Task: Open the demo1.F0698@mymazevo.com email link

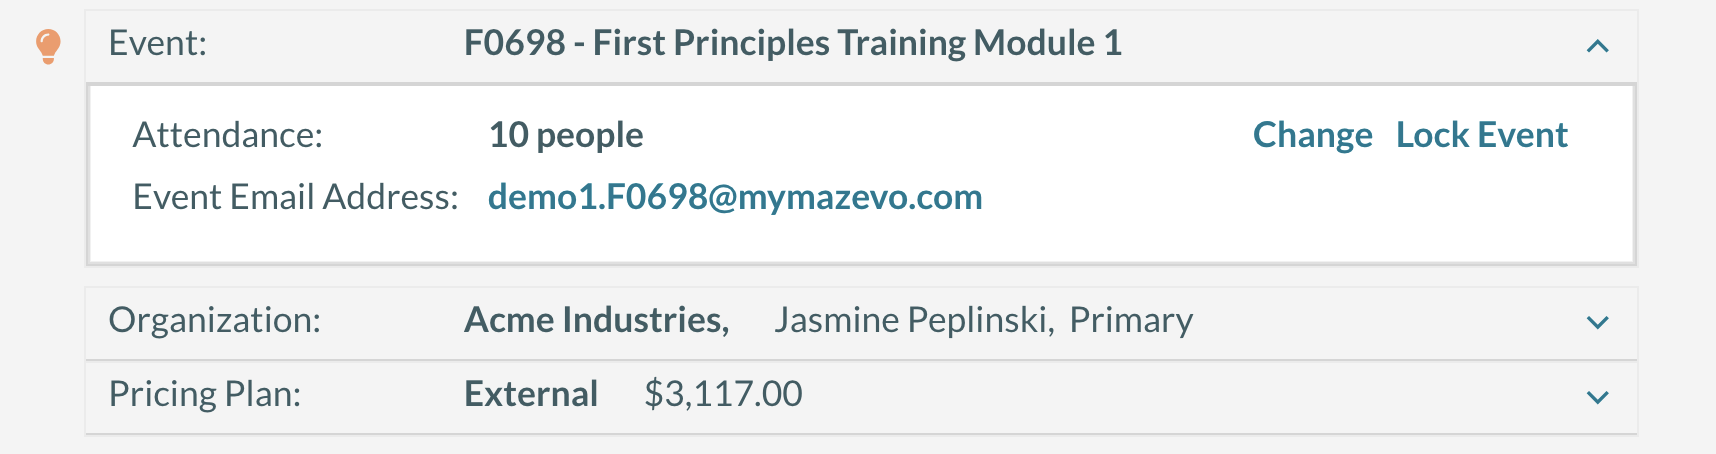Action: coord(735,197)
